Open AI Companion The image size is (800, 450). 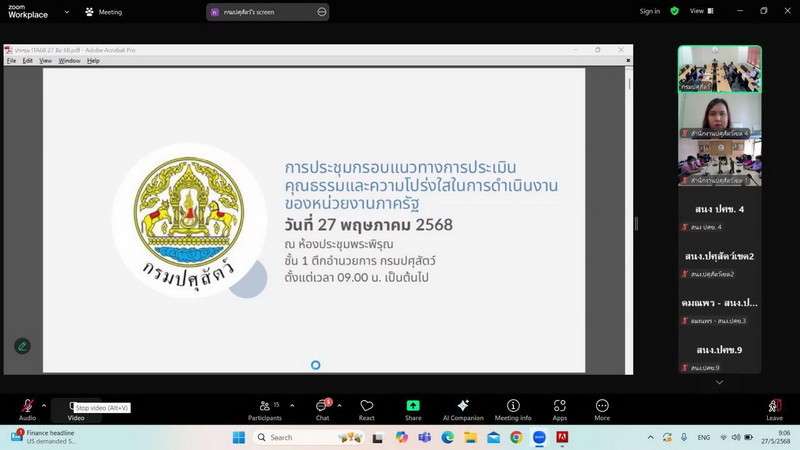coord(463,410)
